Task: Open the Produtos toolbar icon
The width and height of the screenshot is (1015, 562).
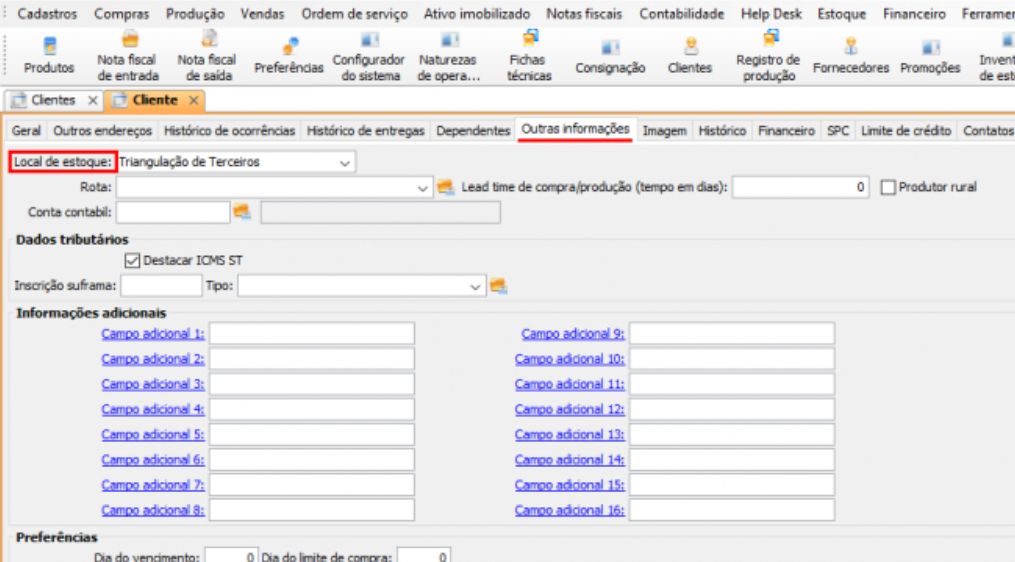Action: (x=49, y=57)
